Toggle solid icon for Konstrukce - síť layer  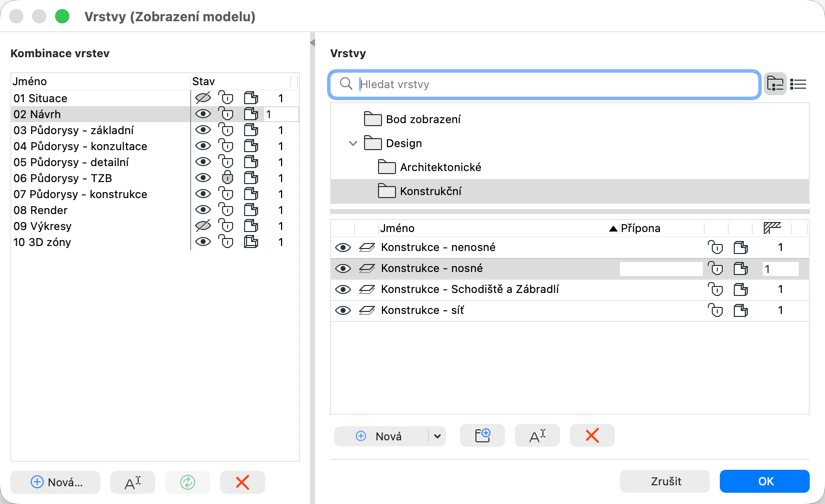point(741,310)
